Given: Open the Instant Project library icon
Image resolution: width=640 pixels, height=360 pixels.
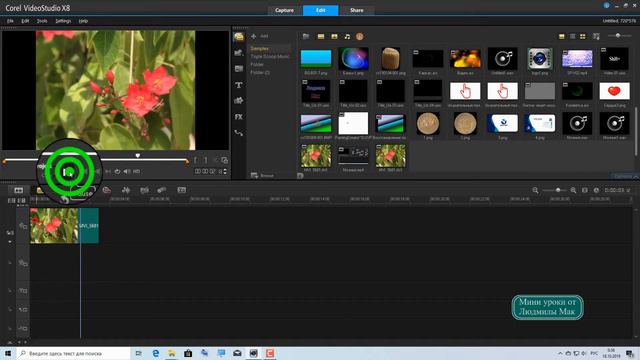Looking at the screenshot, I should [x=239, y=53].
